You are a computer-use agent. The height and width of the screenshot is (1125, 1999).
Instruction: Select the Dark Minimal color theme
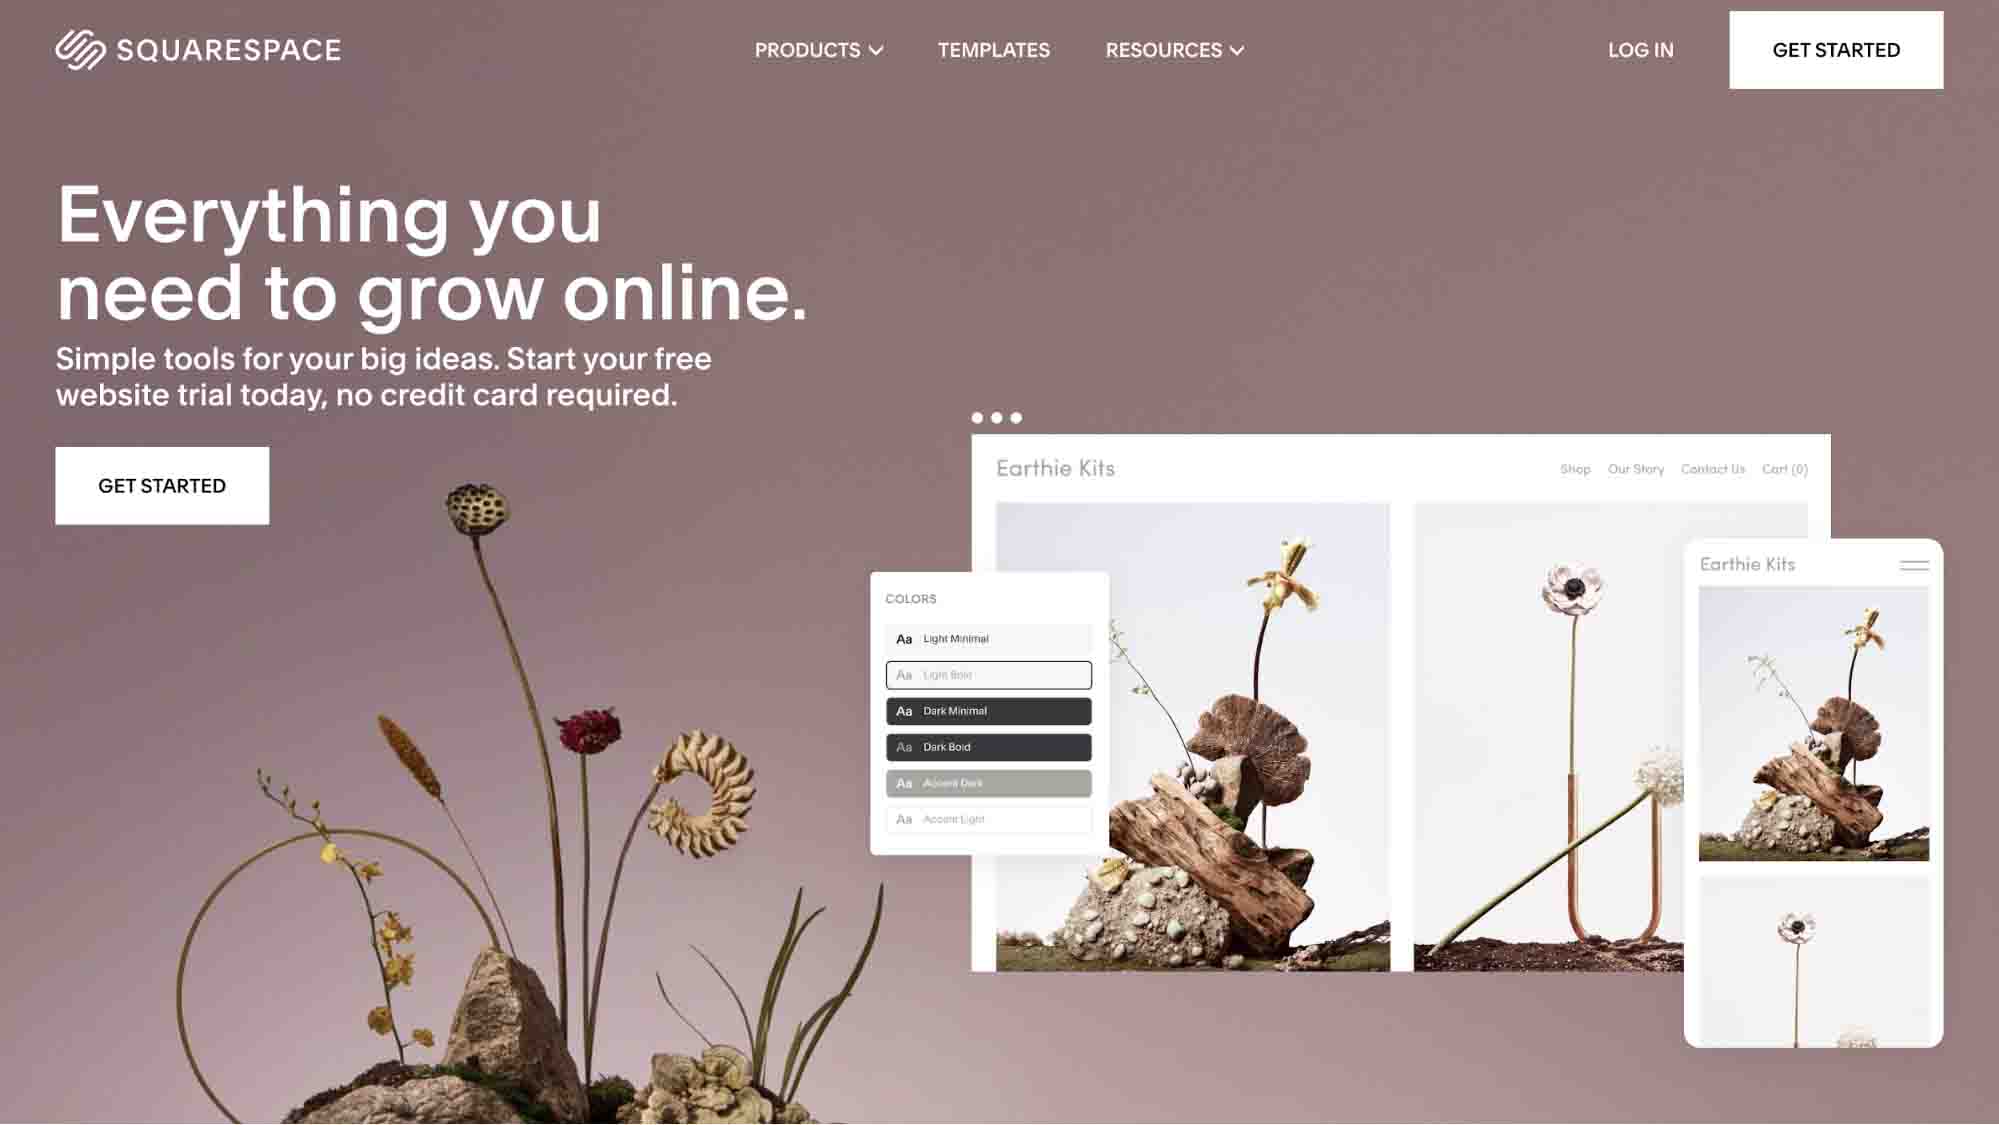[x=989, y=710]
